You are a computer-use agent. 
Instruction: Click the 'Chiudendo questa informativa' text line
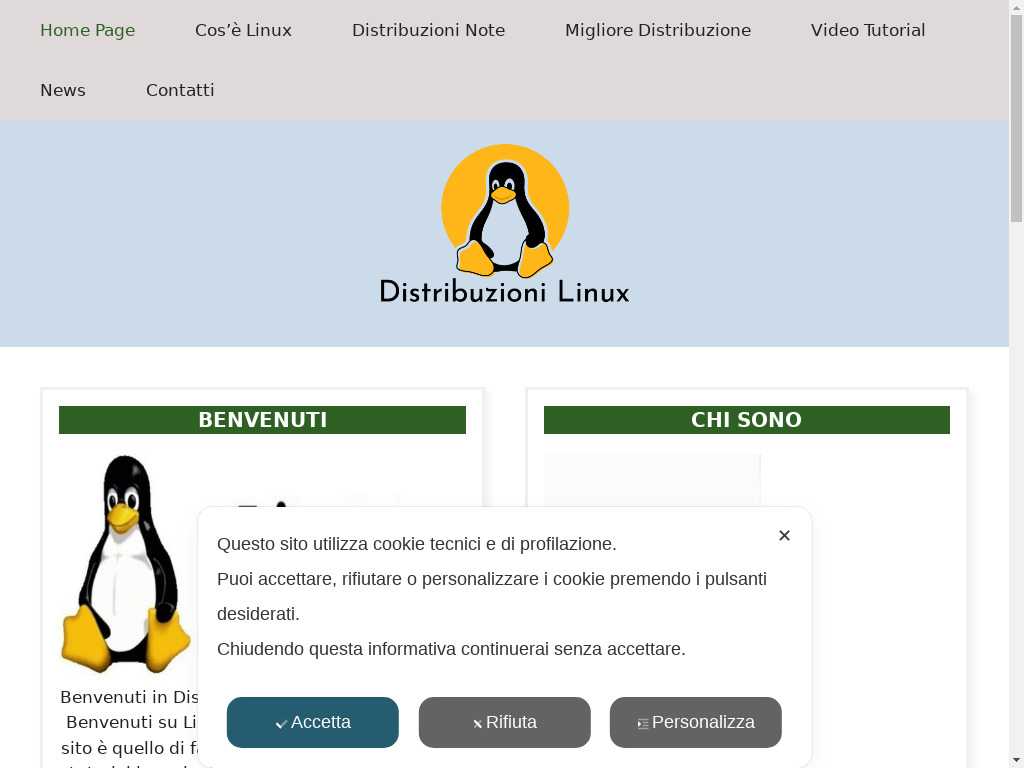(451, 649)
